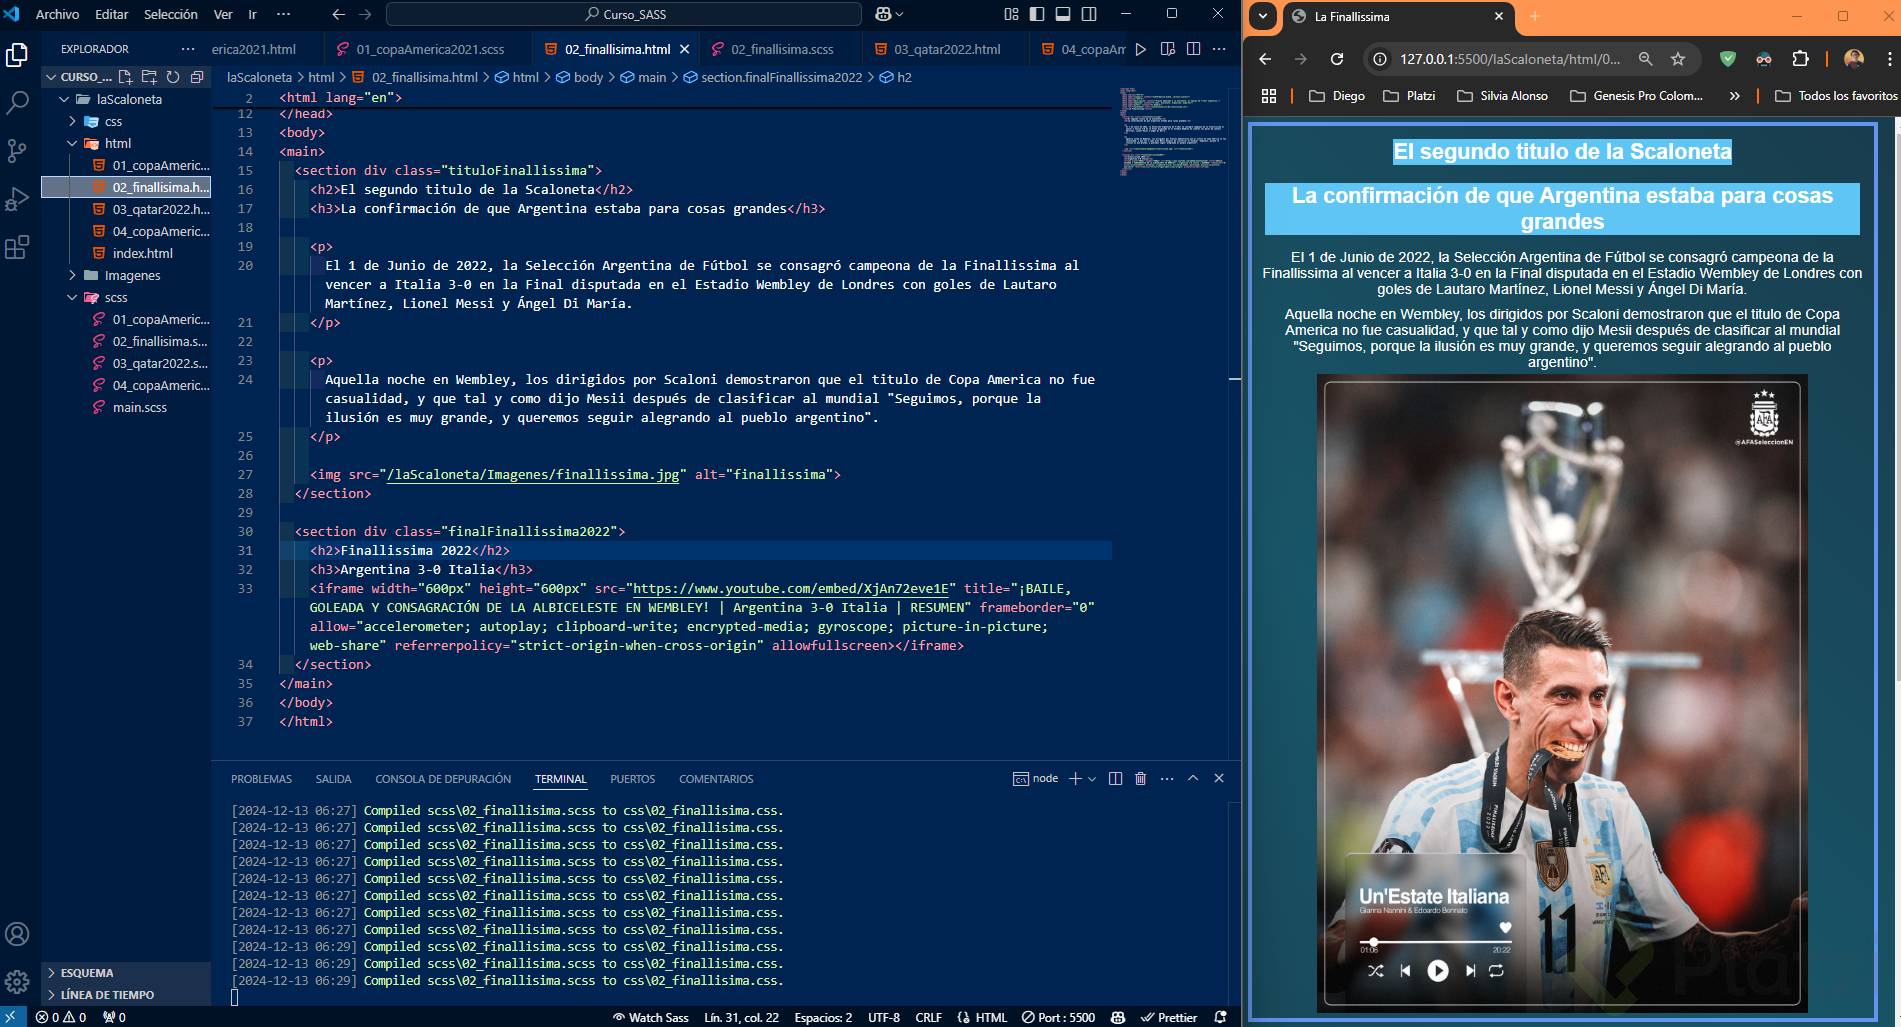
Task: Click the browser address bar
Action: click(1510, 59)
